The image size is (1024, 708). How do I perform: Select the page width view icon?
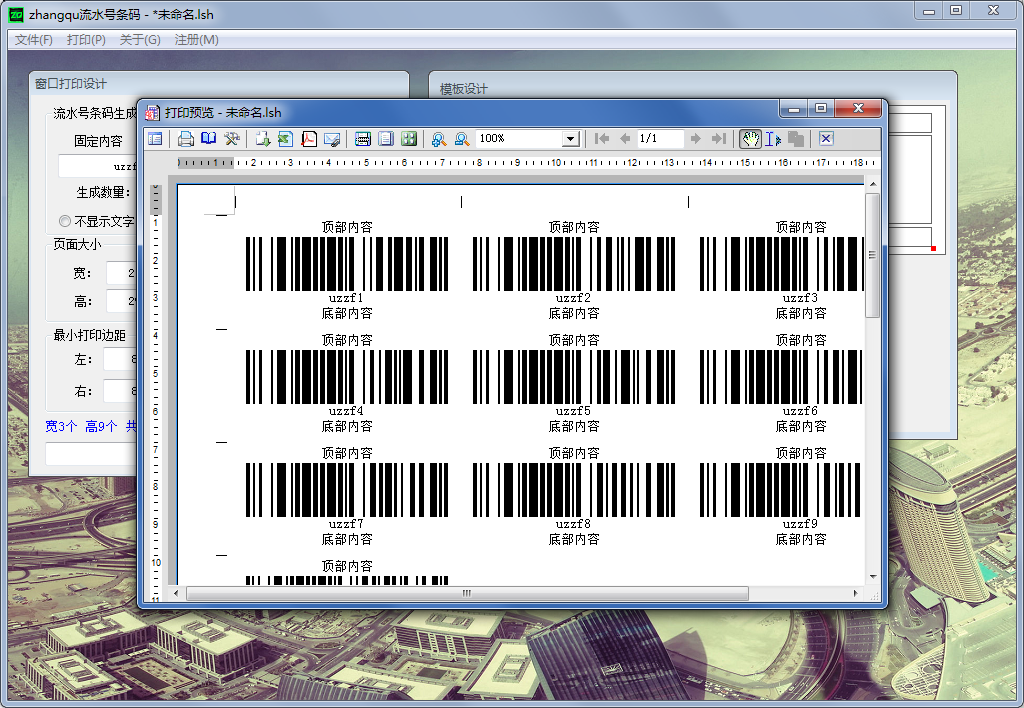(x=363, y=138)
